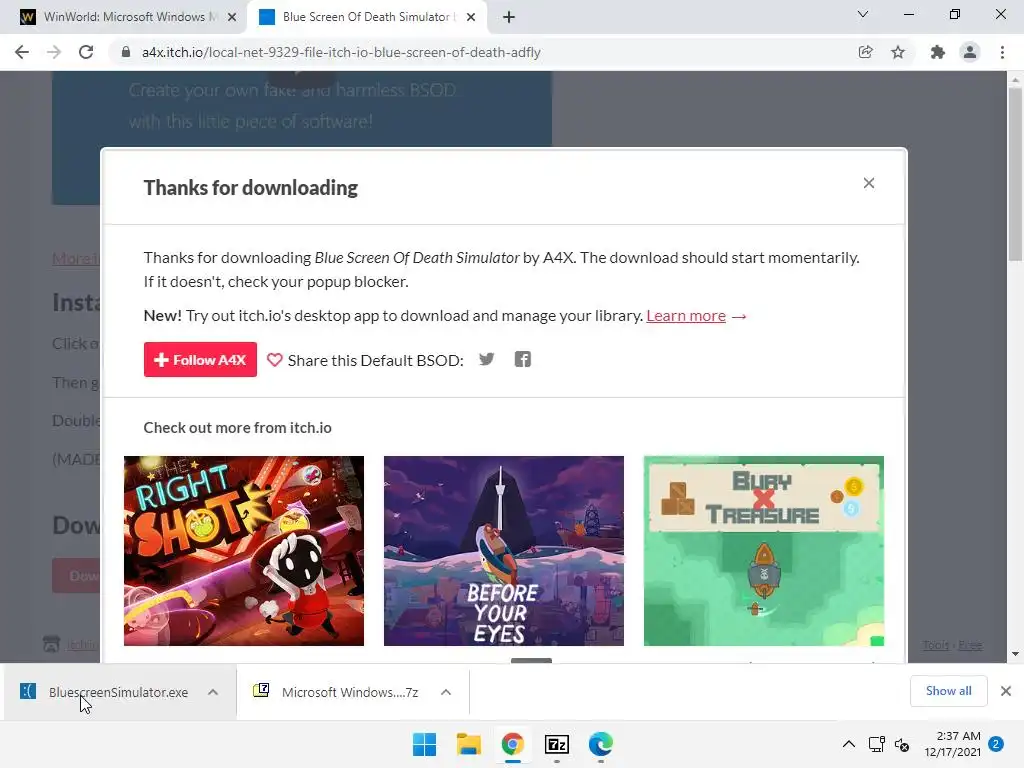Share on Facebook
Viewport: 1024px width, 768px height.
(x=522, y=359)
